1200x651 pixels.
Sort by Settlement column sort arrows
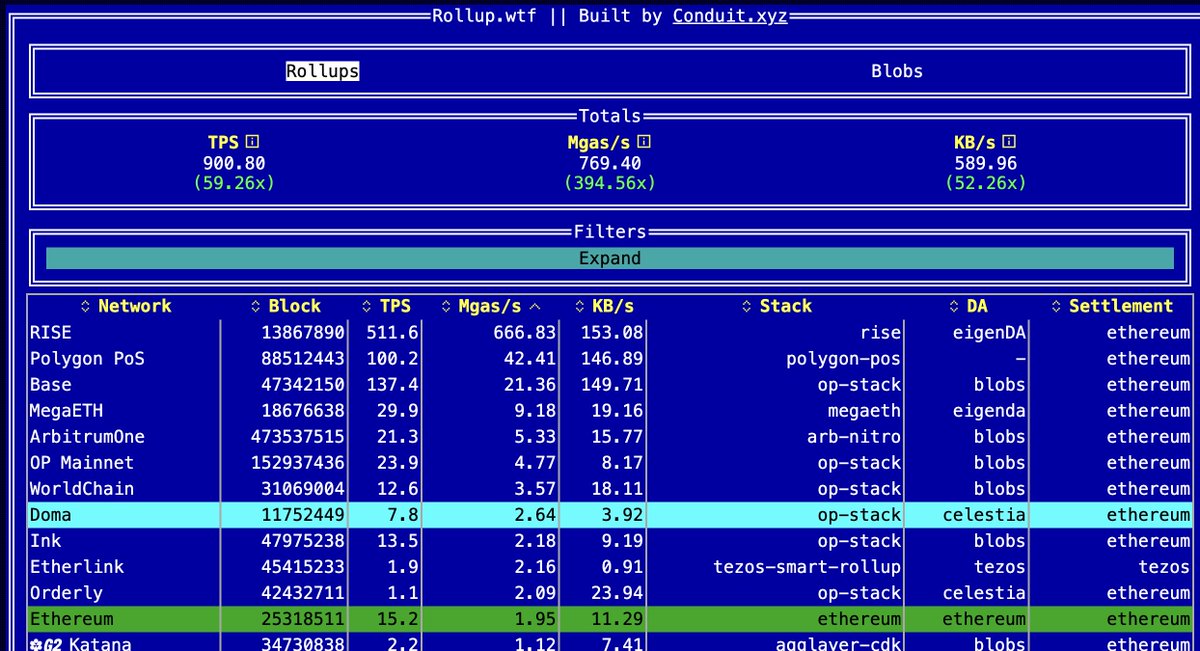(x=1057, y=307)
